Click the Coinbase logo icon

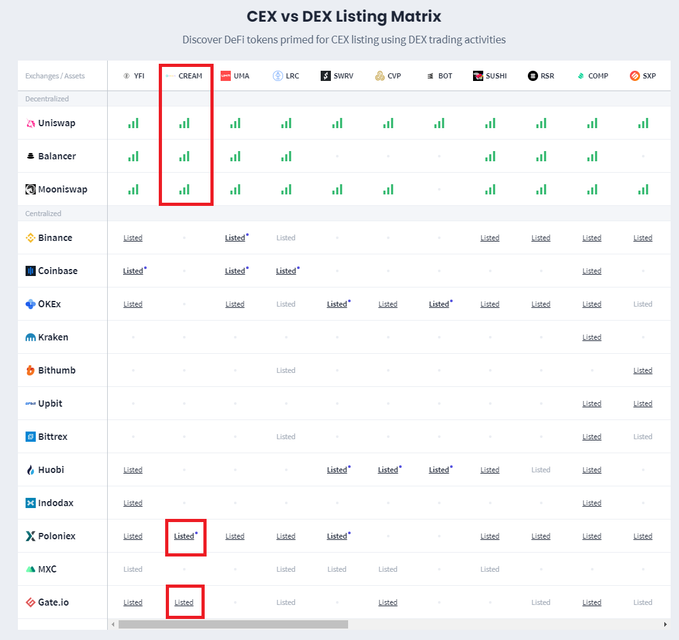(x=30, y=271)
